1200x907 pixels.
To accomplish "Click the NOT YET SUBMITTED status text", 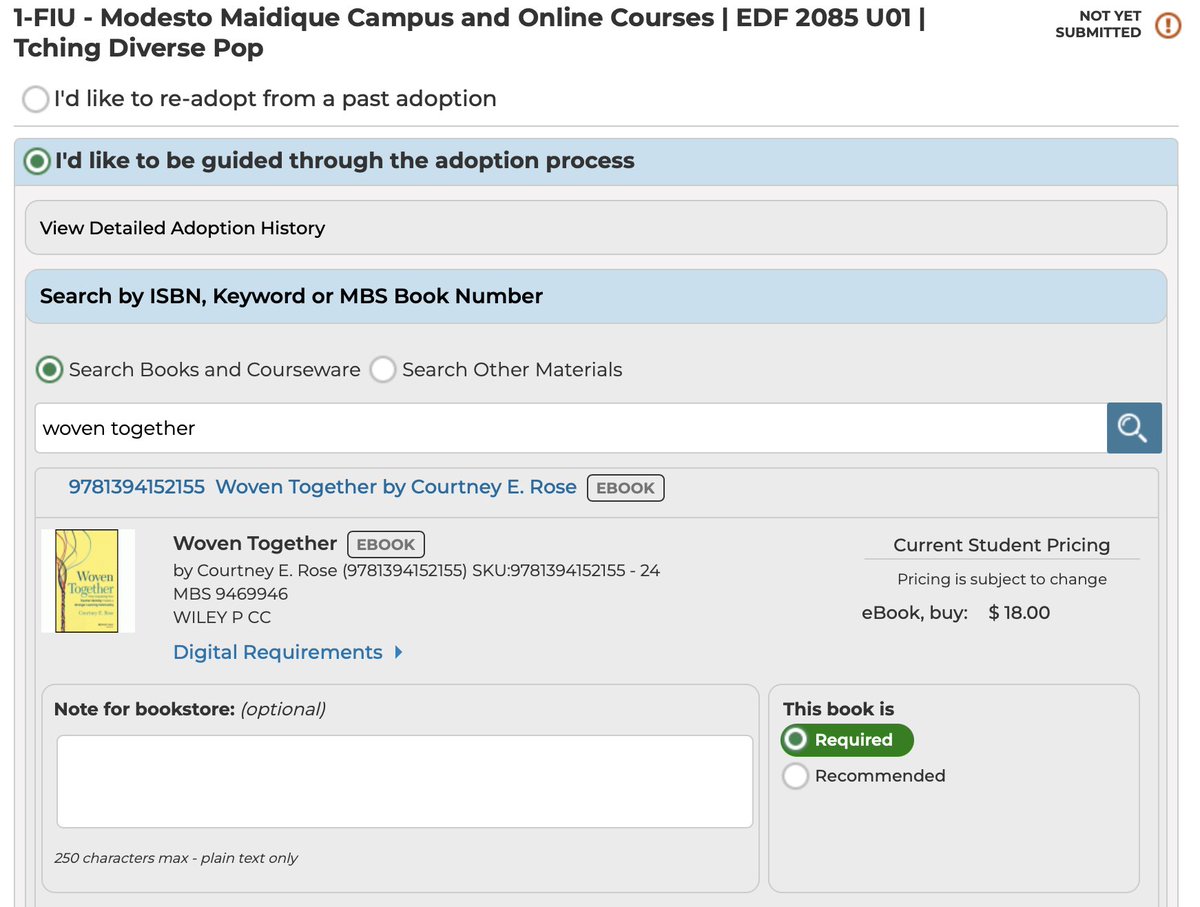I will 1098,25.
